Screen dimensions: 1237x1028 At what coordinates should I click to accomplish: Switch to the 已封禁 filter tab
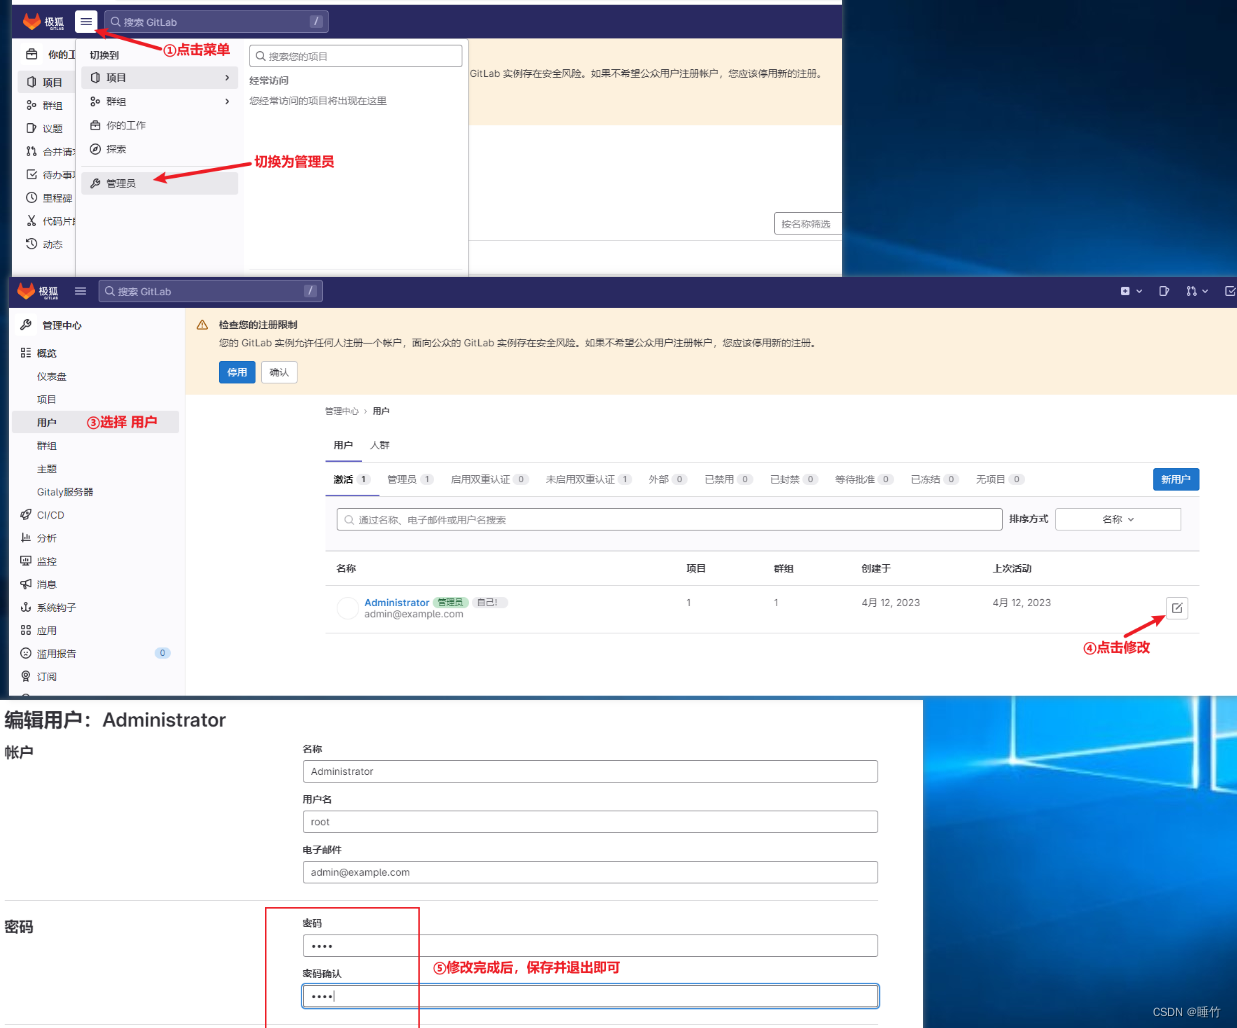pyautogui.click(x=794, y=479)
